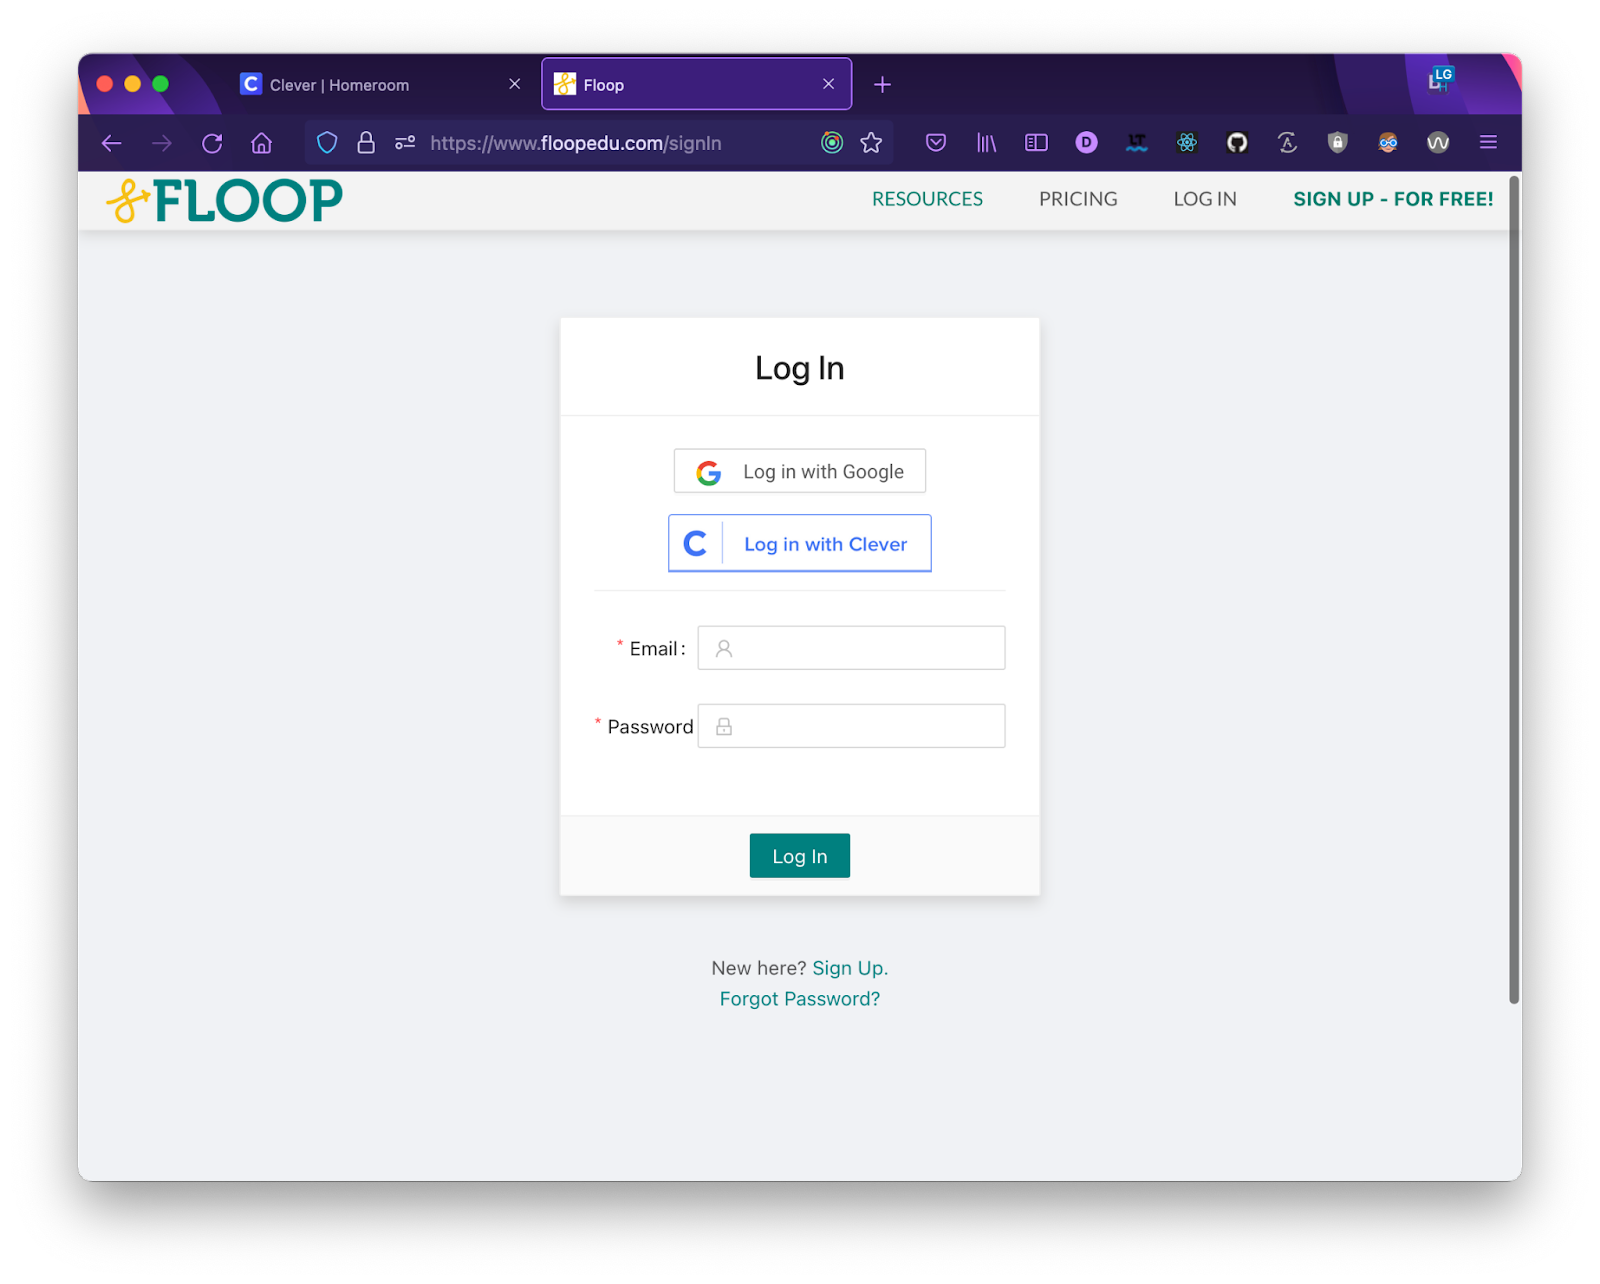Open the tracking protection shield icon
The image size is (1600, 1284).
point(327,143)
